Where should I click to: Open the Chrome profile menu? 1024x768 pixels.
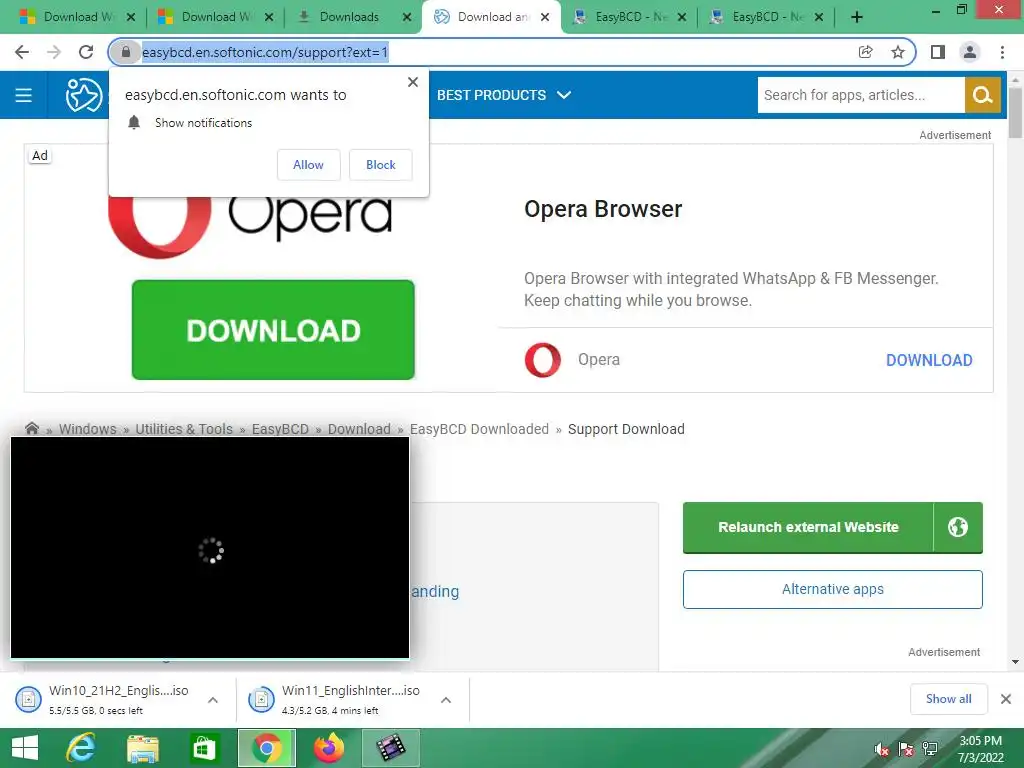970,52
